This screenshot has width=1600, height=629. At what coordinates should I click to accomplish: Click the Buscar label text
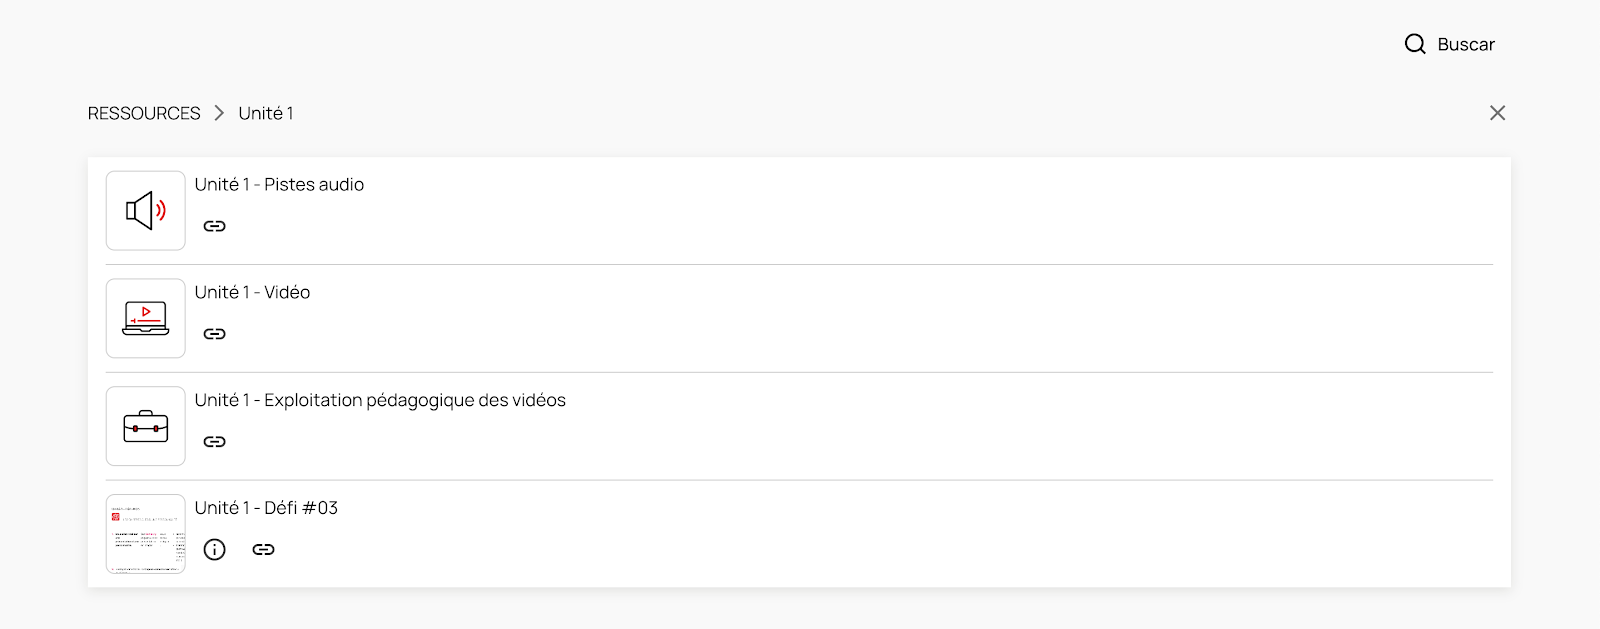pos(1466,44)
